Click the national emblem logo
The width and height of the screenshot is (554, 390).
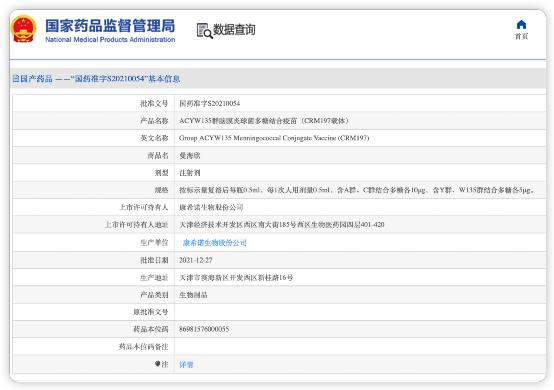[23, 29]
